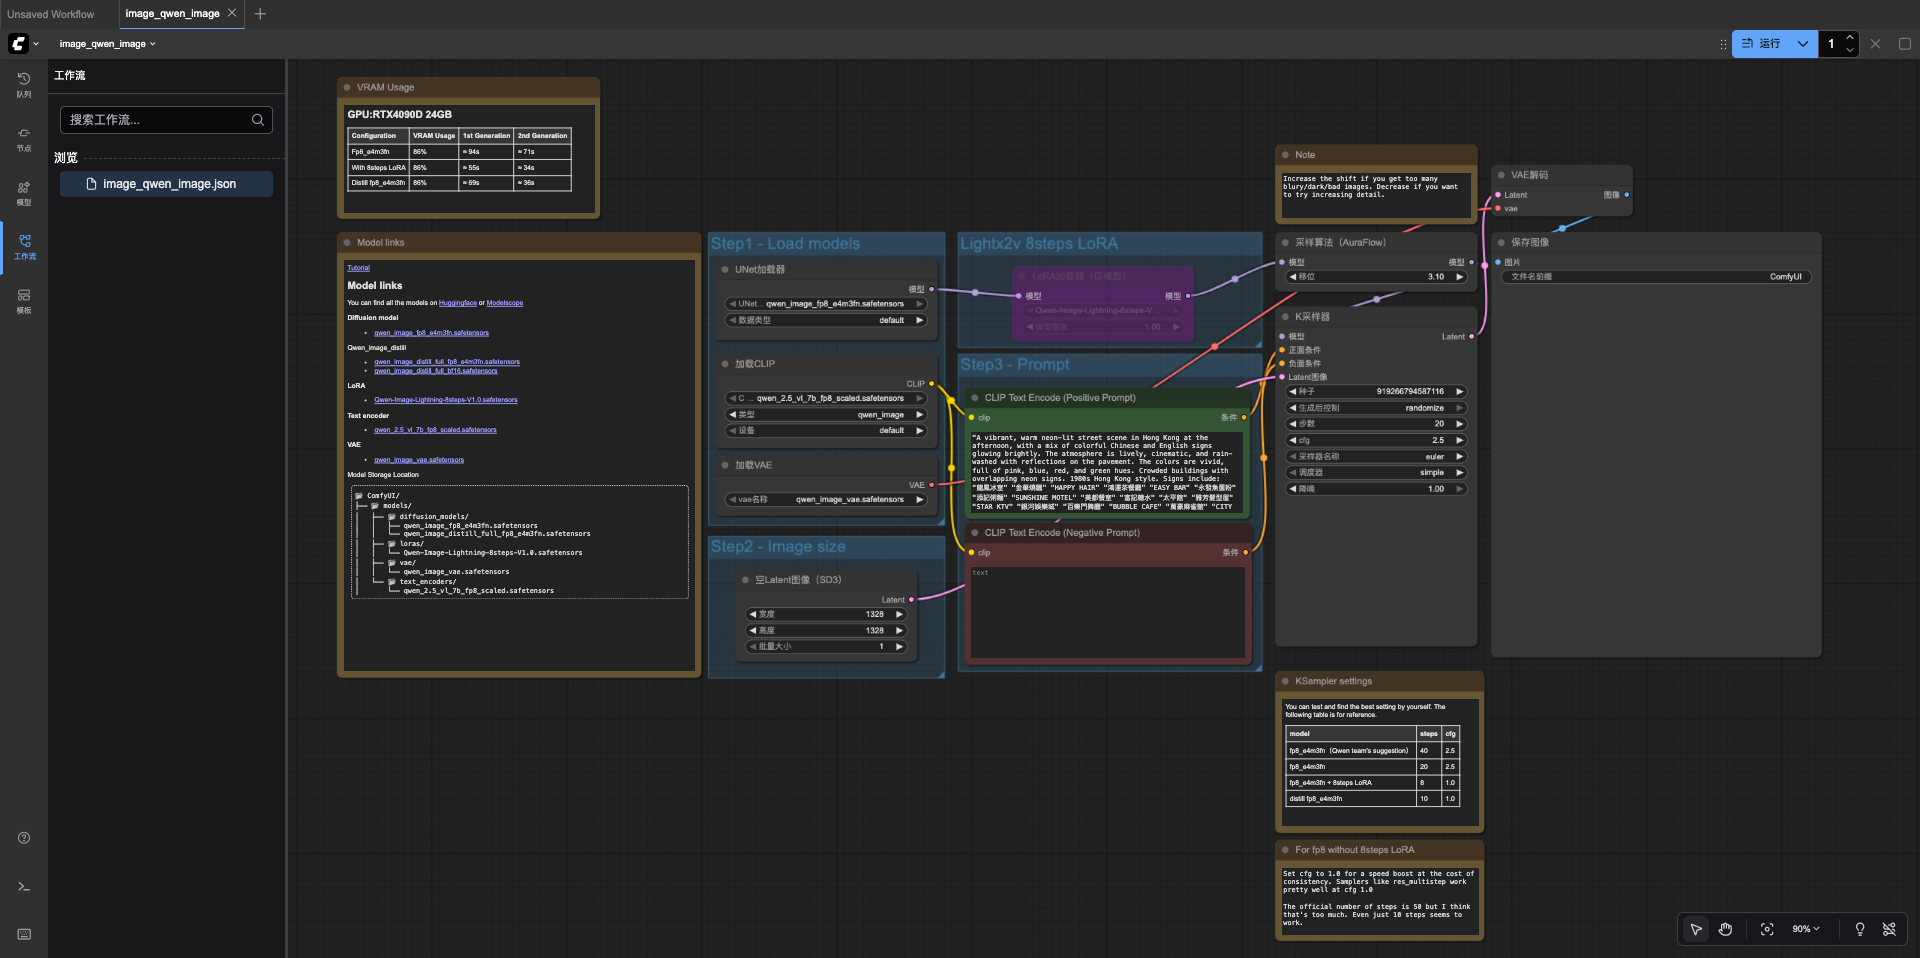Increase the cfg value in K采样器

click(x=1460, y=440)
